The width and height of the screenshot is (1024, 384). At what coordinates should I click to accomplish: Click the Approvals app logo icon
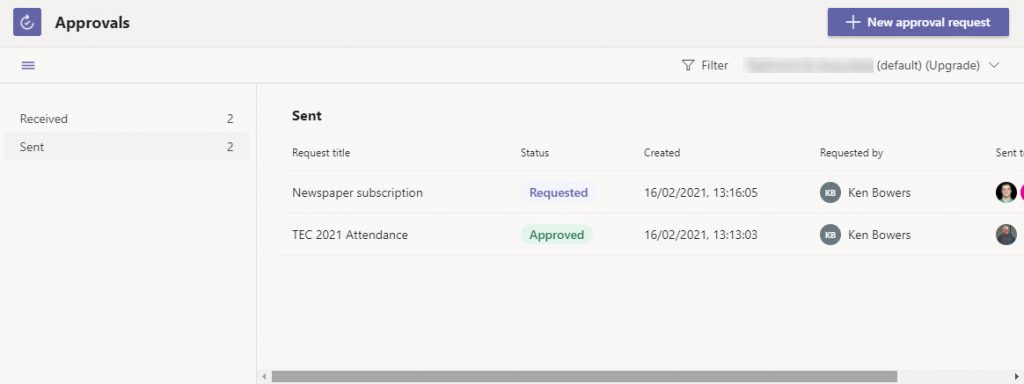[27, 22]
